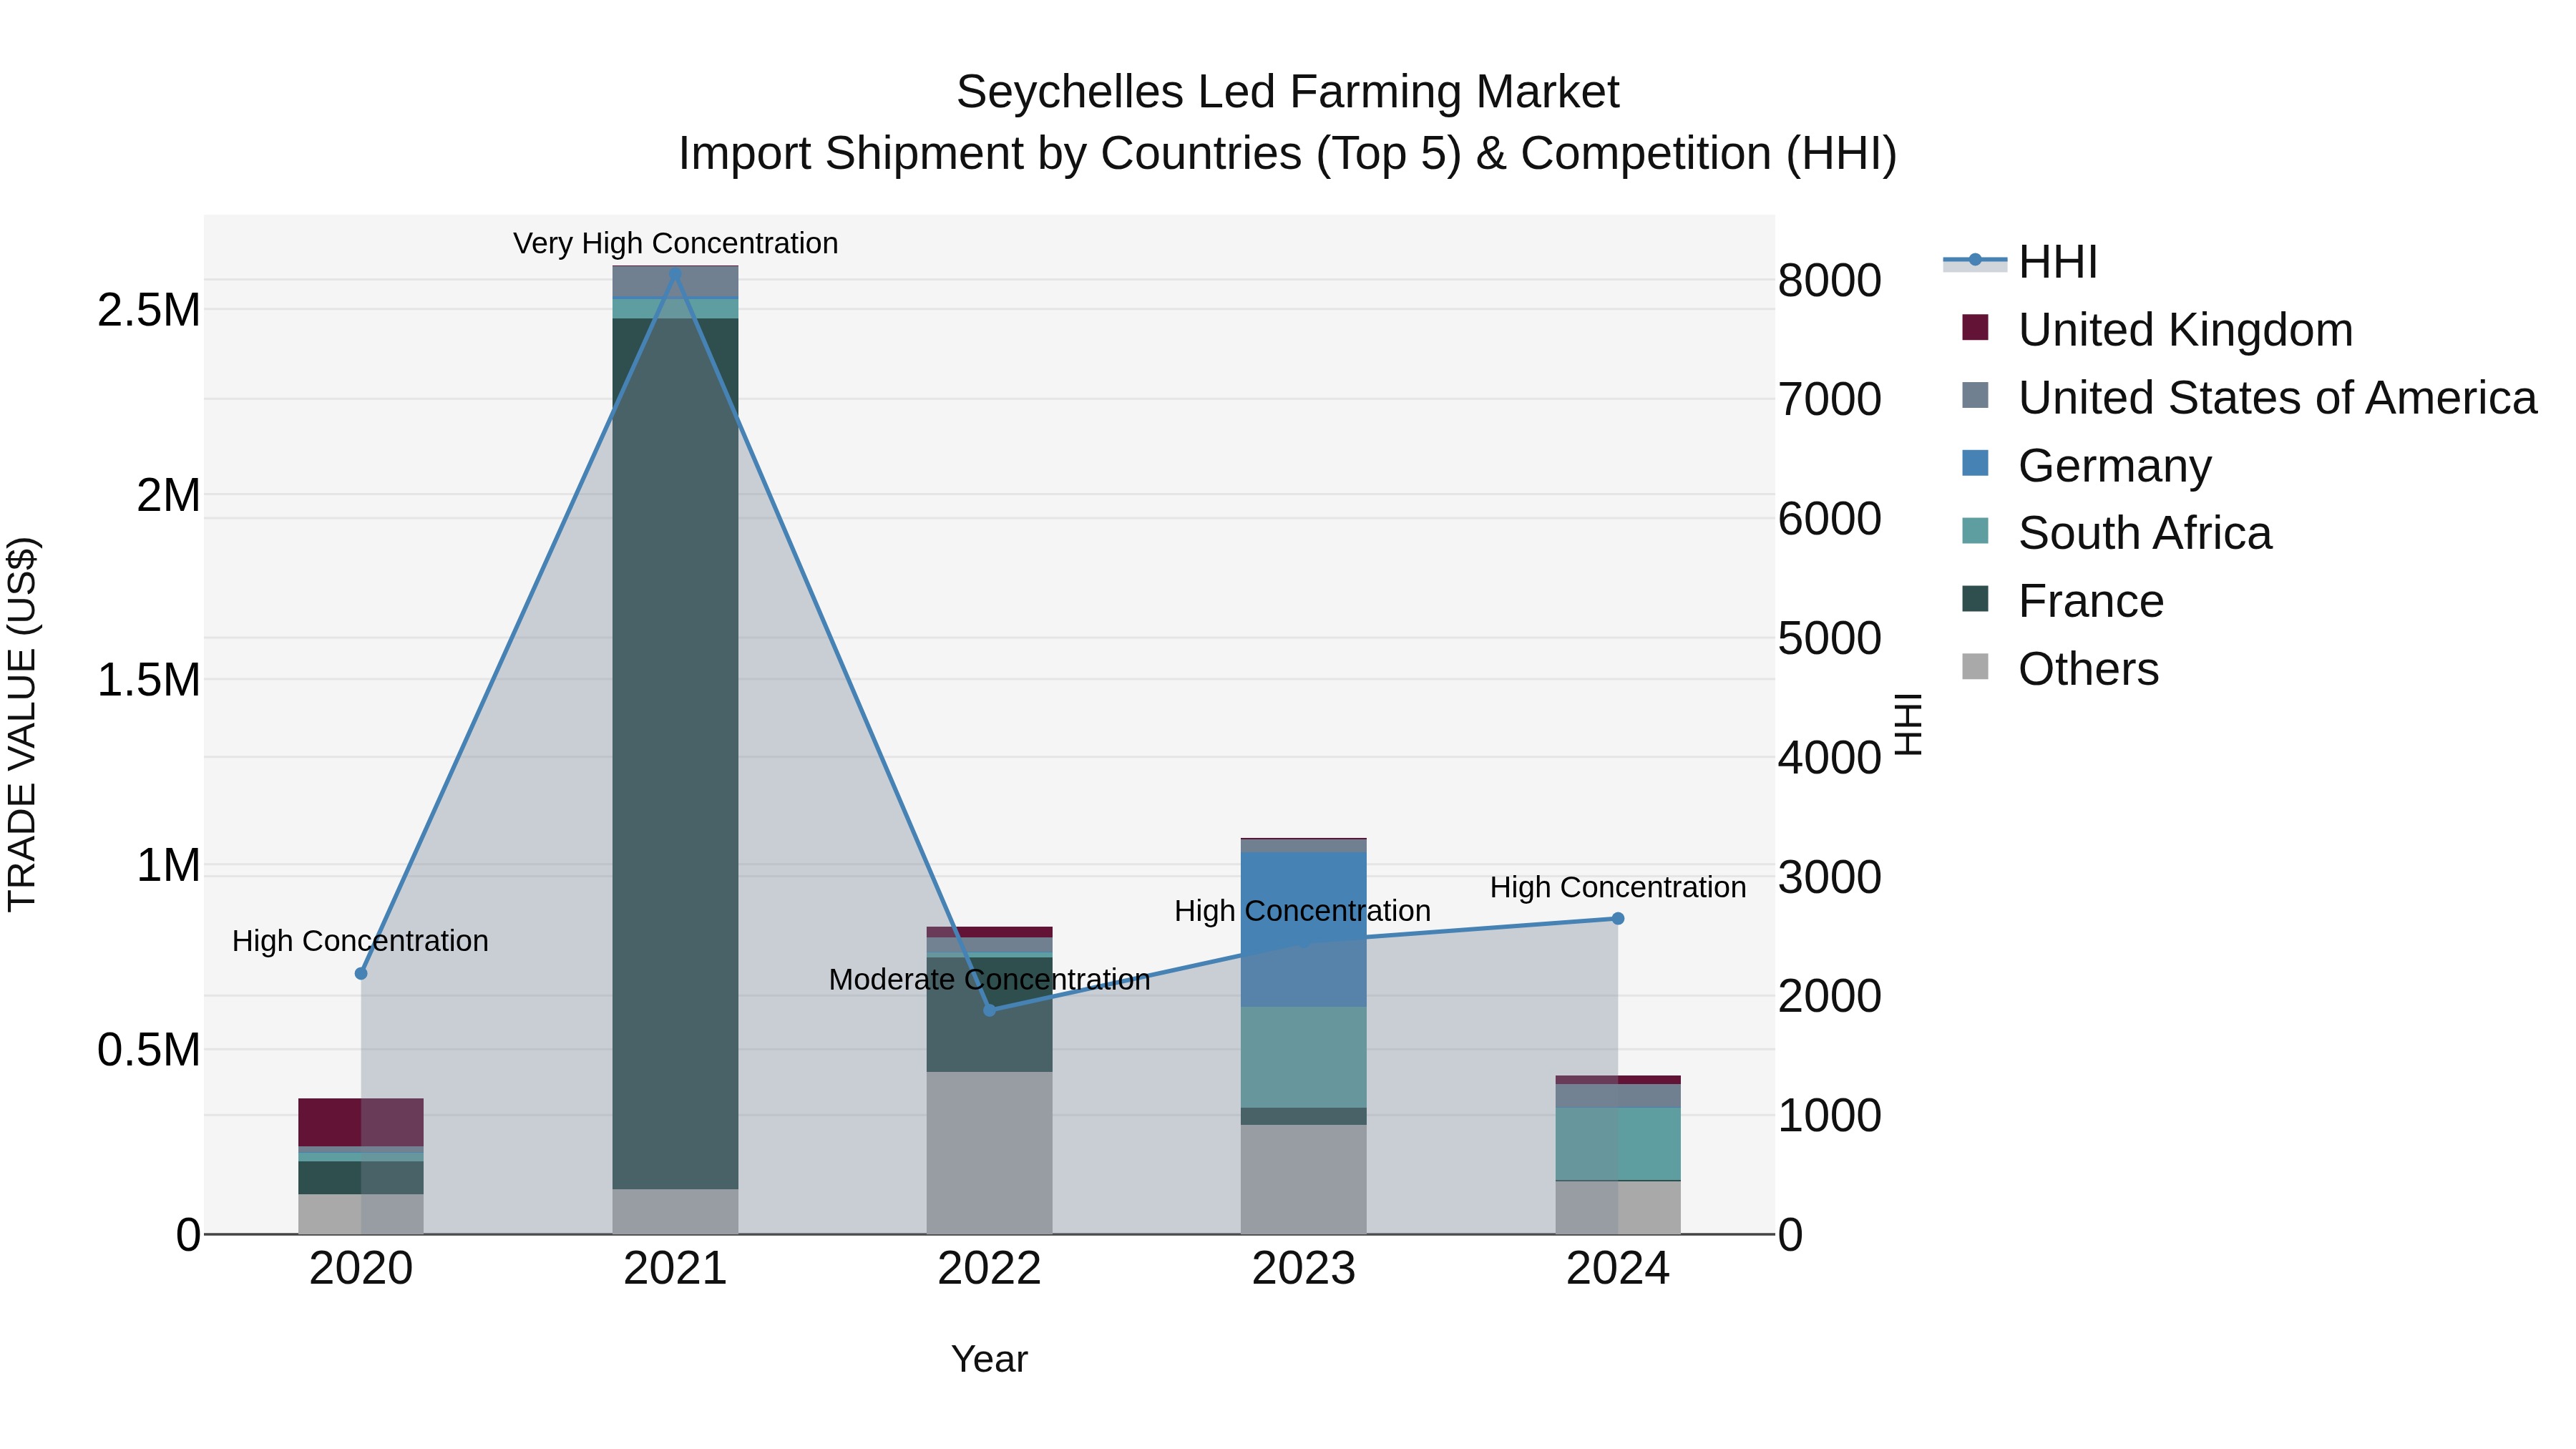Click the right-hand 'HHI' axis title

coord(1908,724)
